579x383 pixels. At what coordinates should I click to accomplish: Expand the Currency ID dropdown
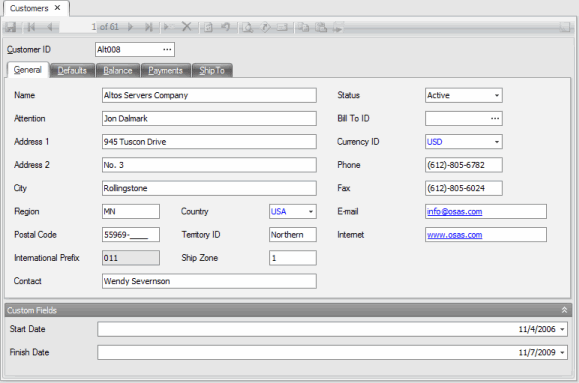(x=497, y=142)
